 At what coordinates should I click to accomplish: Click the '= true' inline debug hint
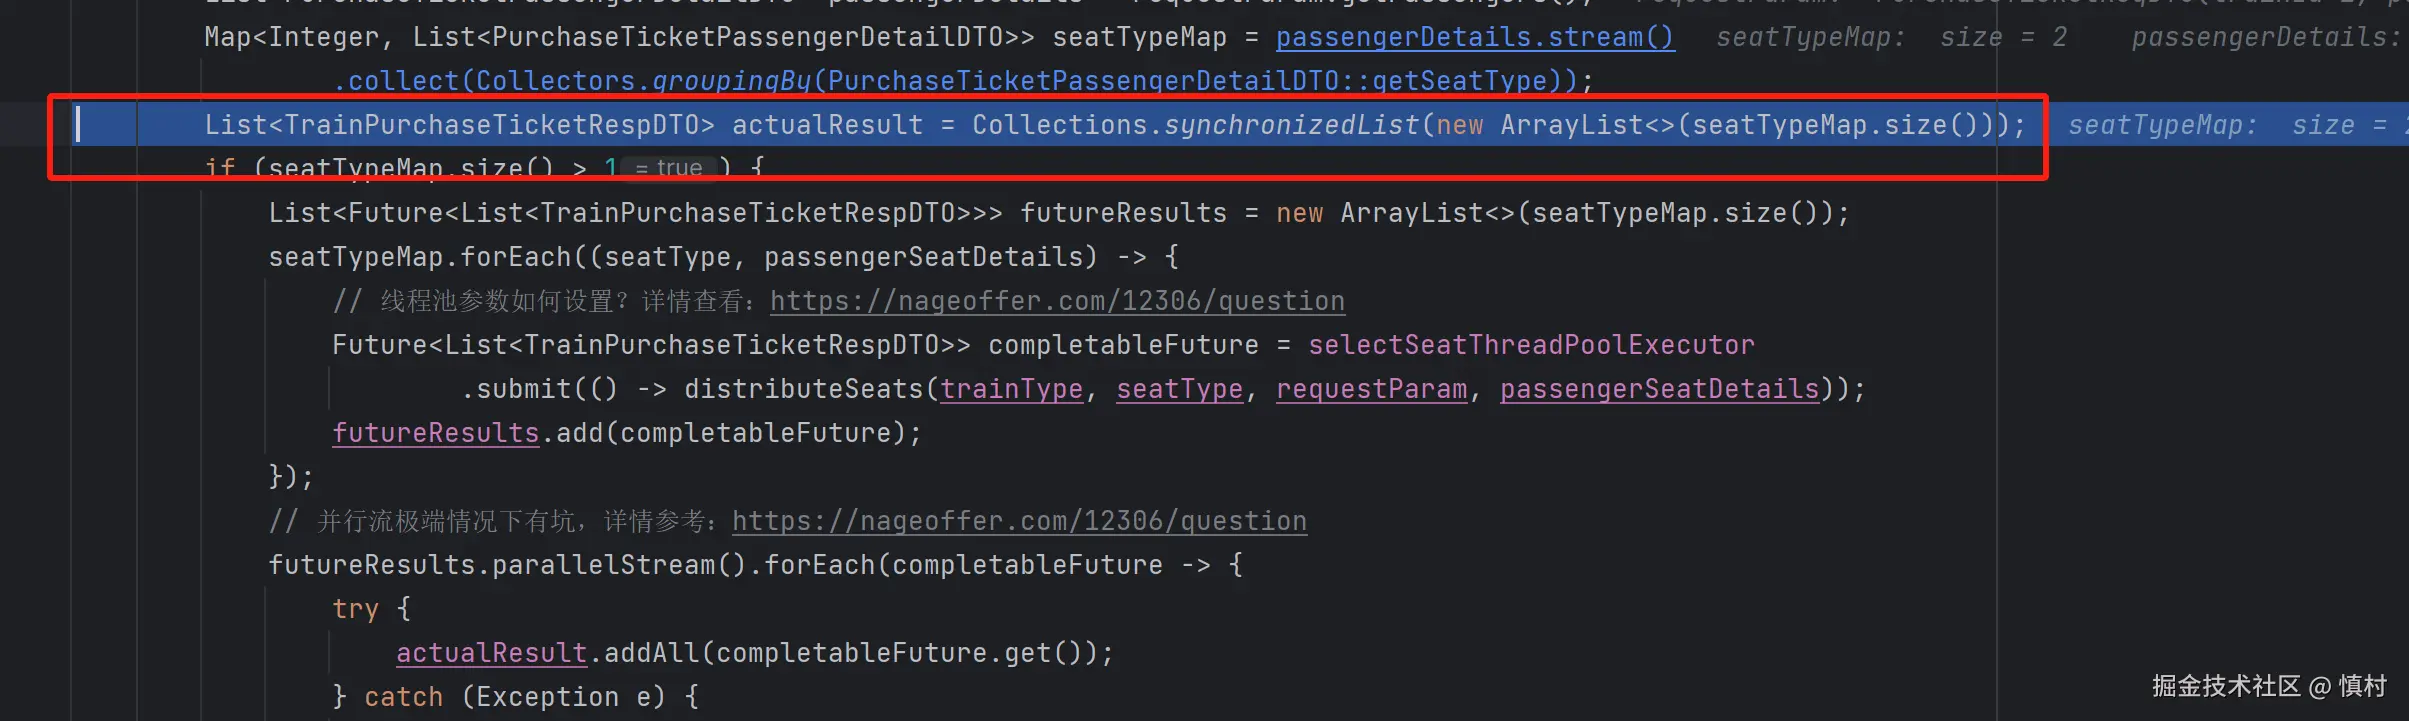[x=669, y=168]
